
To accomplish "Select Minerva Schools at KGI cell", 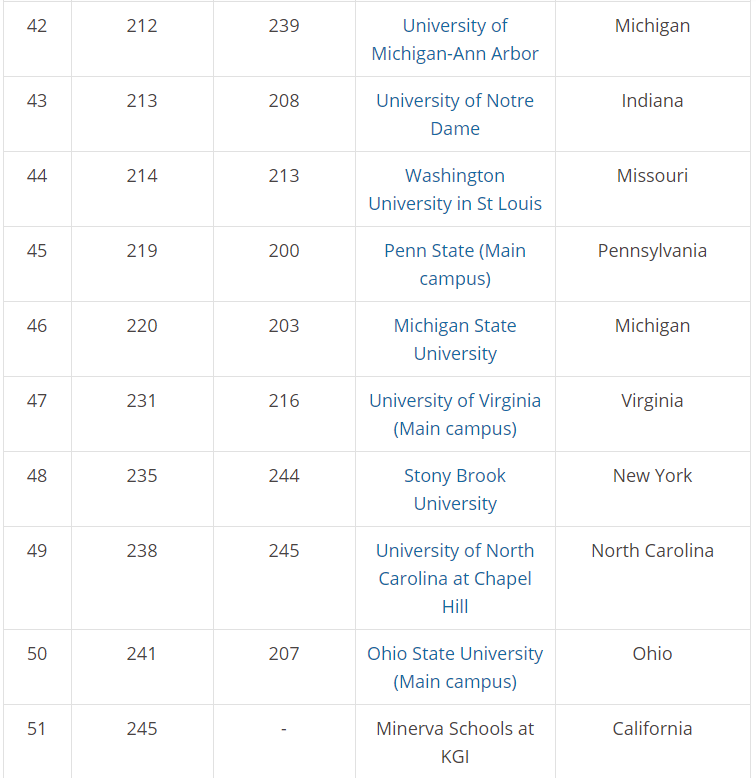I will (455, 742).
